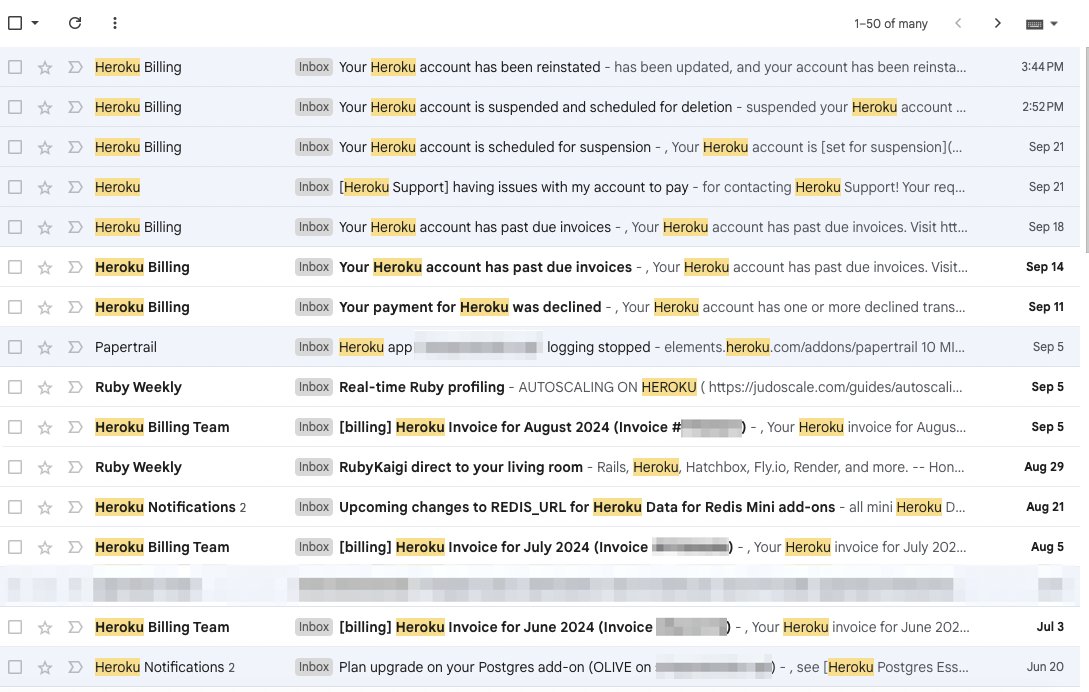Select the Sep 14 past due invoices checkbox
Screen dimensions: 1089x692
(15, 267)
